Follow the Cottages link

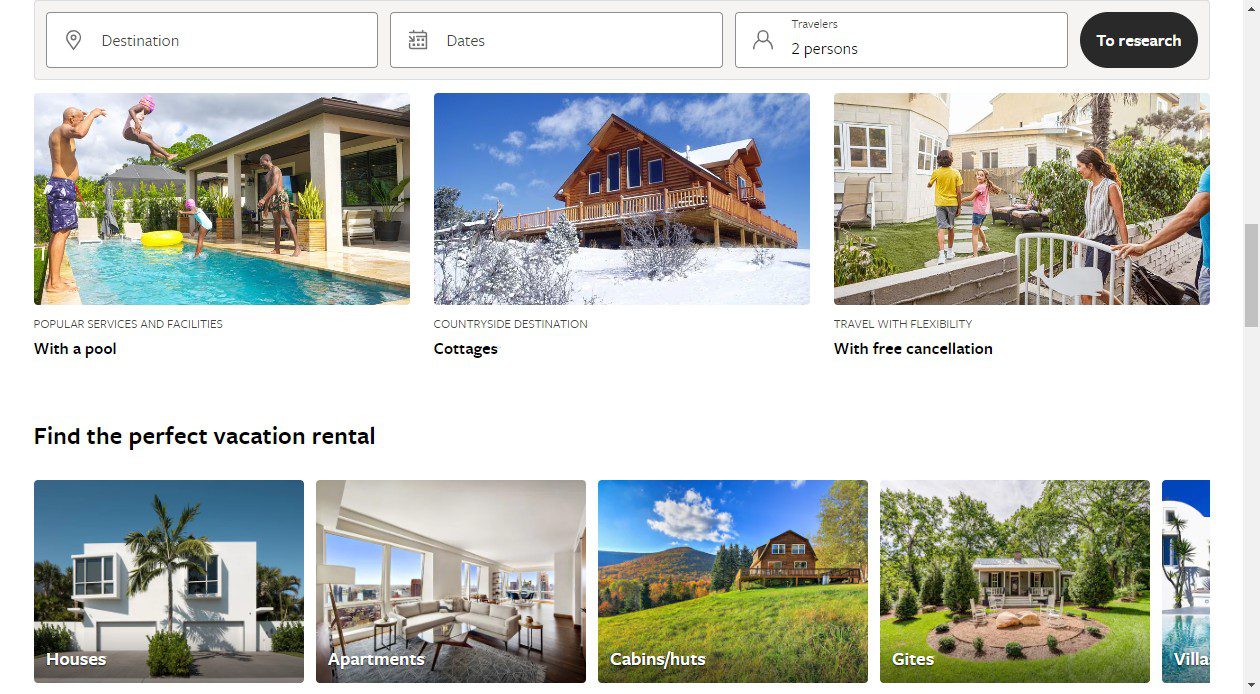(x=466, y=349)
